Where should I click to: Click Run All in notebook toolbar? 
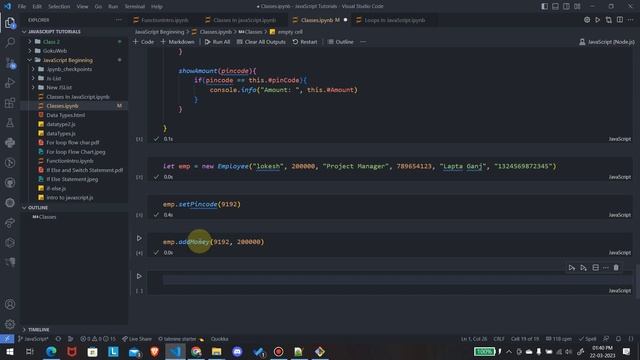pyautogui.click(x=217, y=42)
